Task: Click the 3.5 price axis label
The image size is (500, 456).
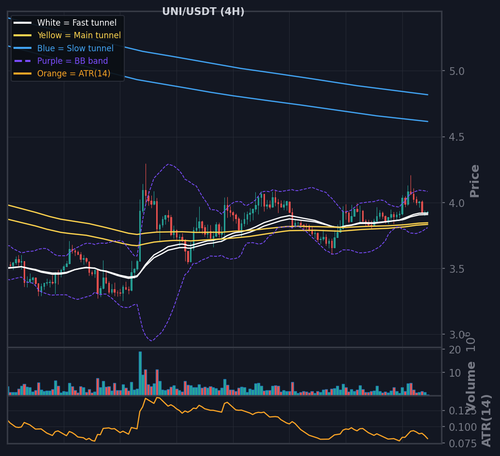Action: [456, 269]
